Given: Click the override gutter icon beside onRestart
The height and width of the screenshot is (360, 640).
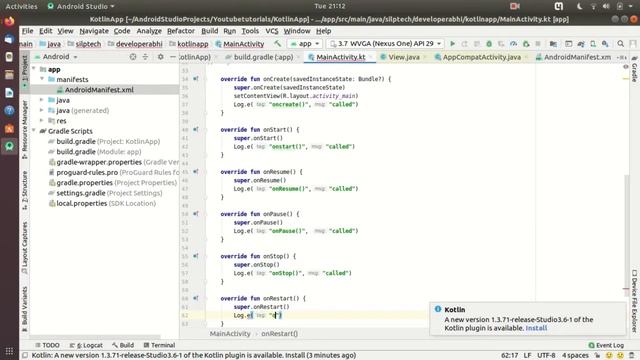Looking at the screenshot, I should tap(196, 298).
